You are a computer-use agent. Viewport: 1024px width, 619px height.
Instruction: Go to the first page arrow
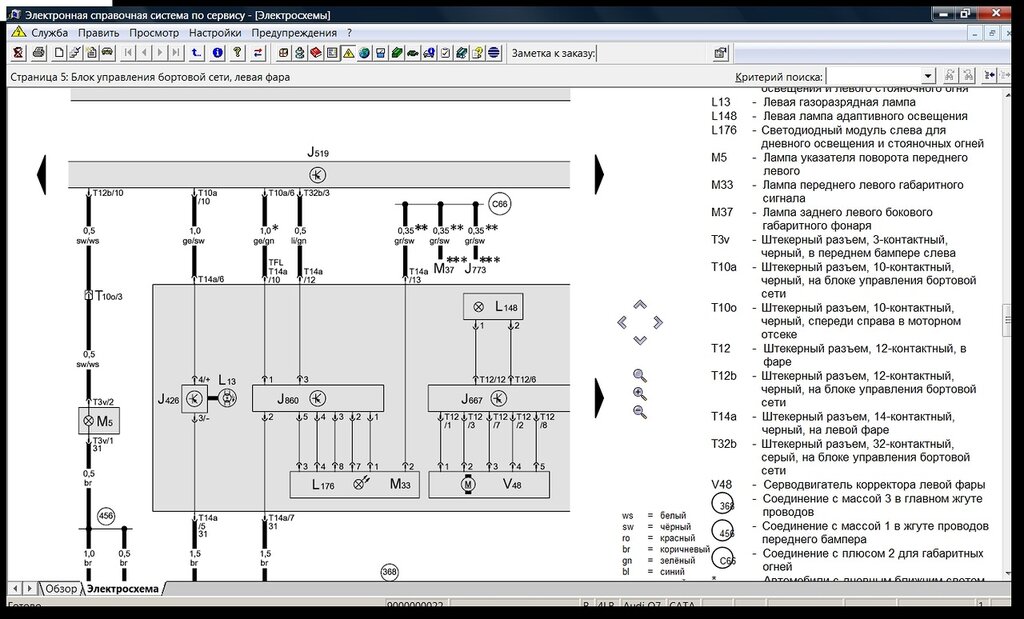[128, 53]
